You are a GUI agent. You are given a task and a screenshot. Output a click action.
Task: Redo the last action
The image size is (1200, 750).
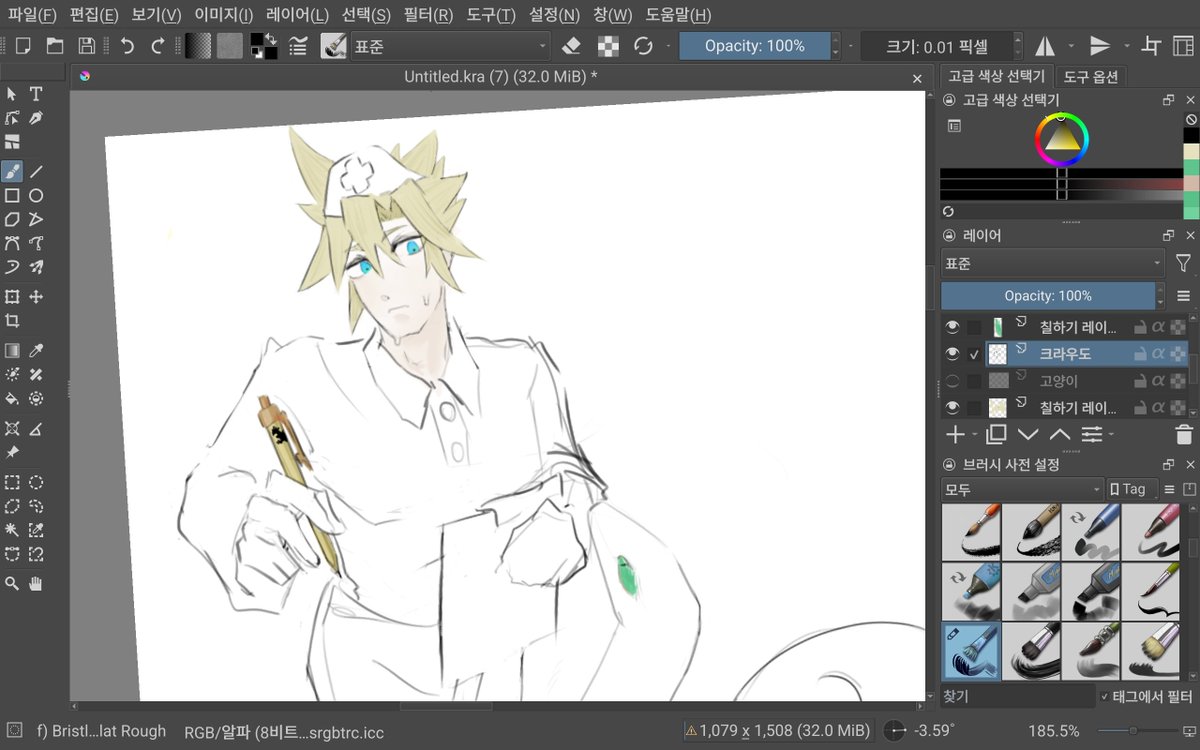coord(158,46)
